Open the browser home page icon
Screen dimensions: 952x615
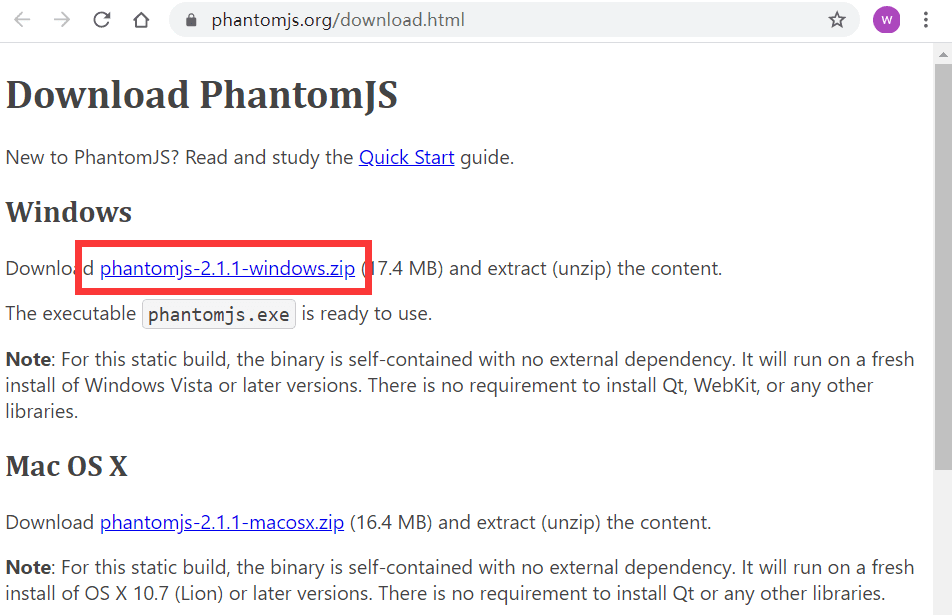(141, 20)
